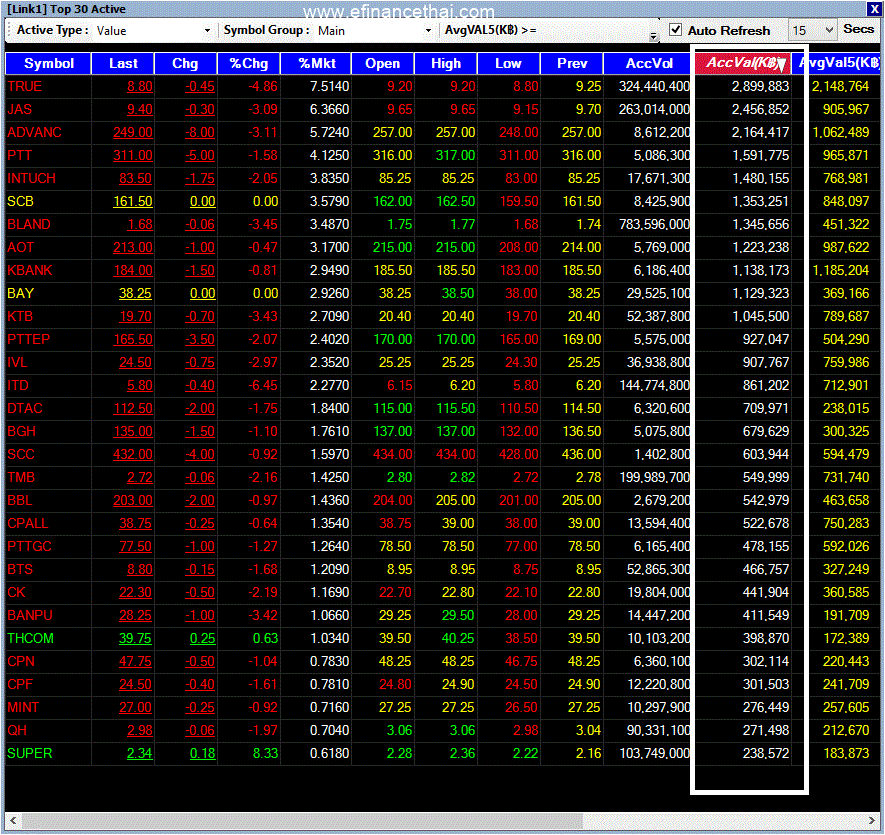885x835 pixels.
Task: Click TRUE last price 8.80
Action: pyautogui.click(x=140, y=86)
